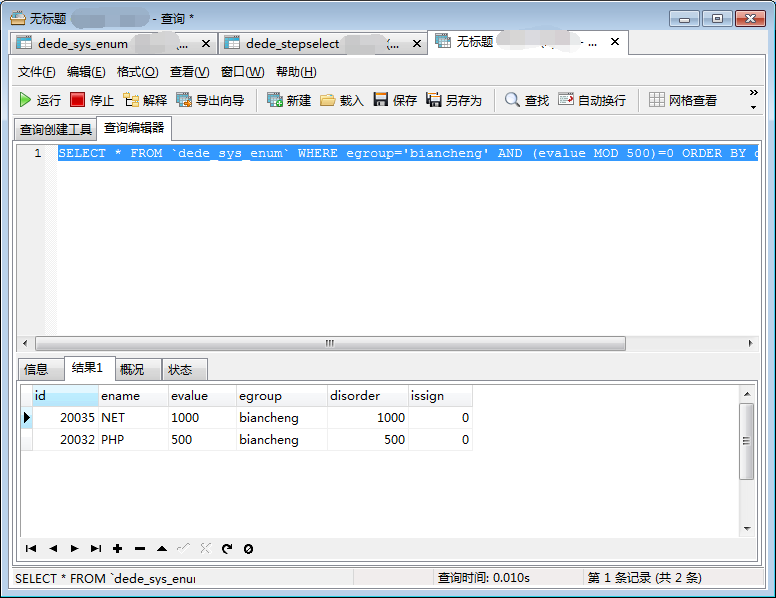Viewport: 776px width, 598px height.
Task: Open the 导出向导 (Export Wizard)
Action: pos(184,100)
